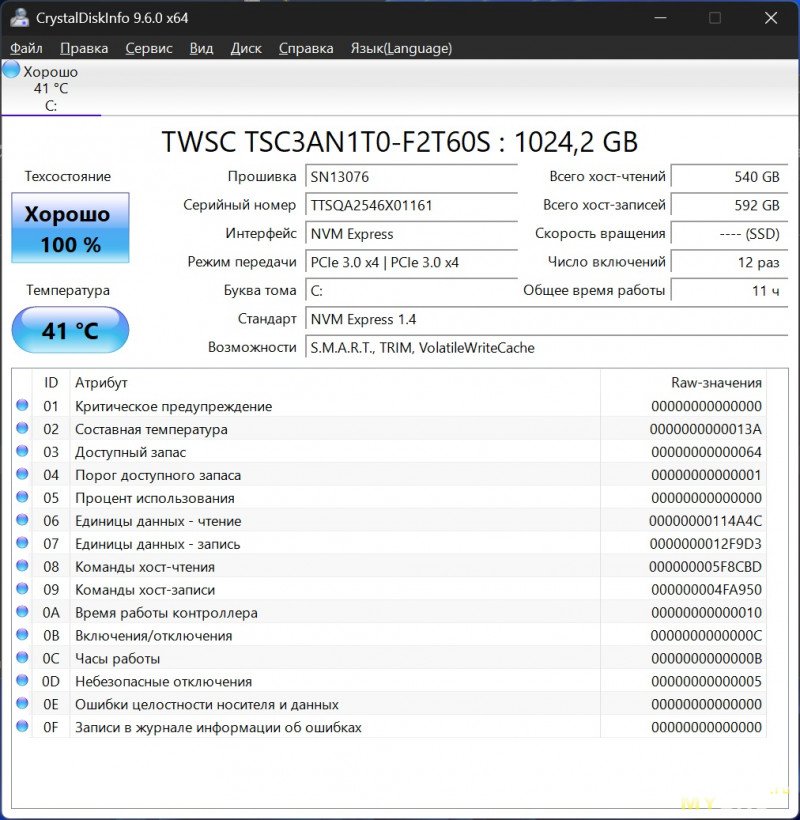Image resolution: width=800 pixels, height=820 pixels.
Task: Click the CrystalDiskInfo app icon in title bar
Action: click(19, 17)
